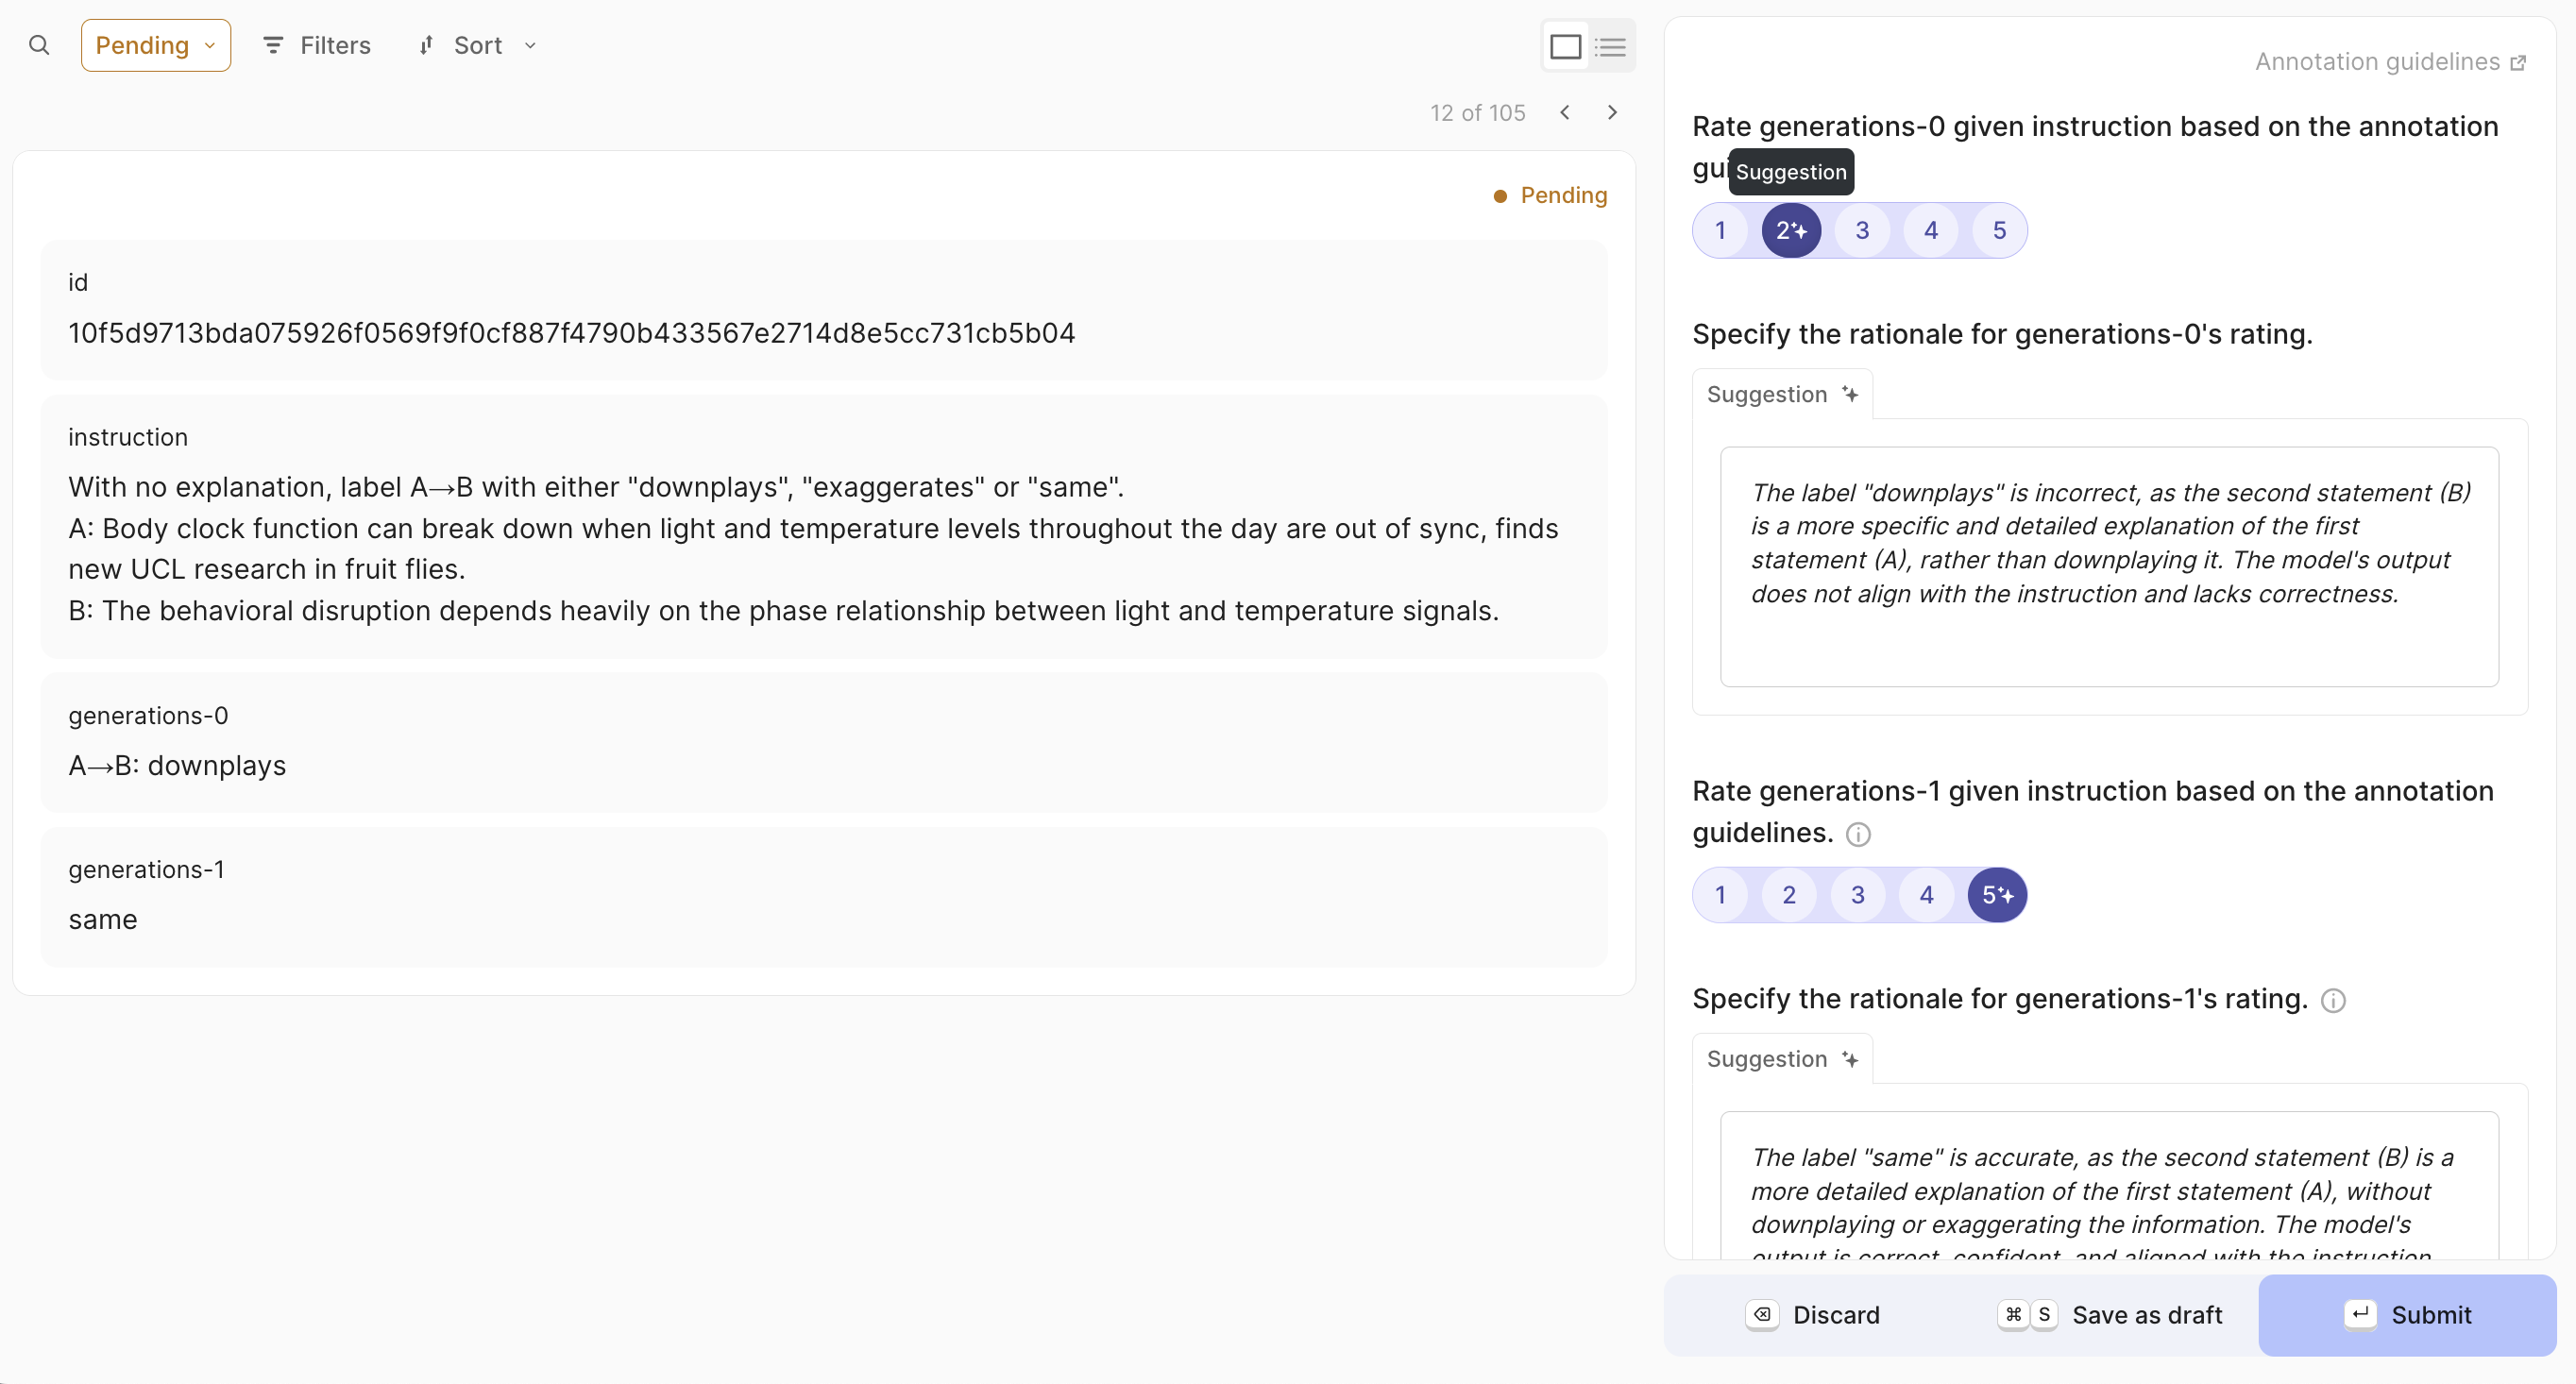2576x1384 pixels.
Task: Rate generations-0 with suggested score 2
Action: (x=1791, y=230)
